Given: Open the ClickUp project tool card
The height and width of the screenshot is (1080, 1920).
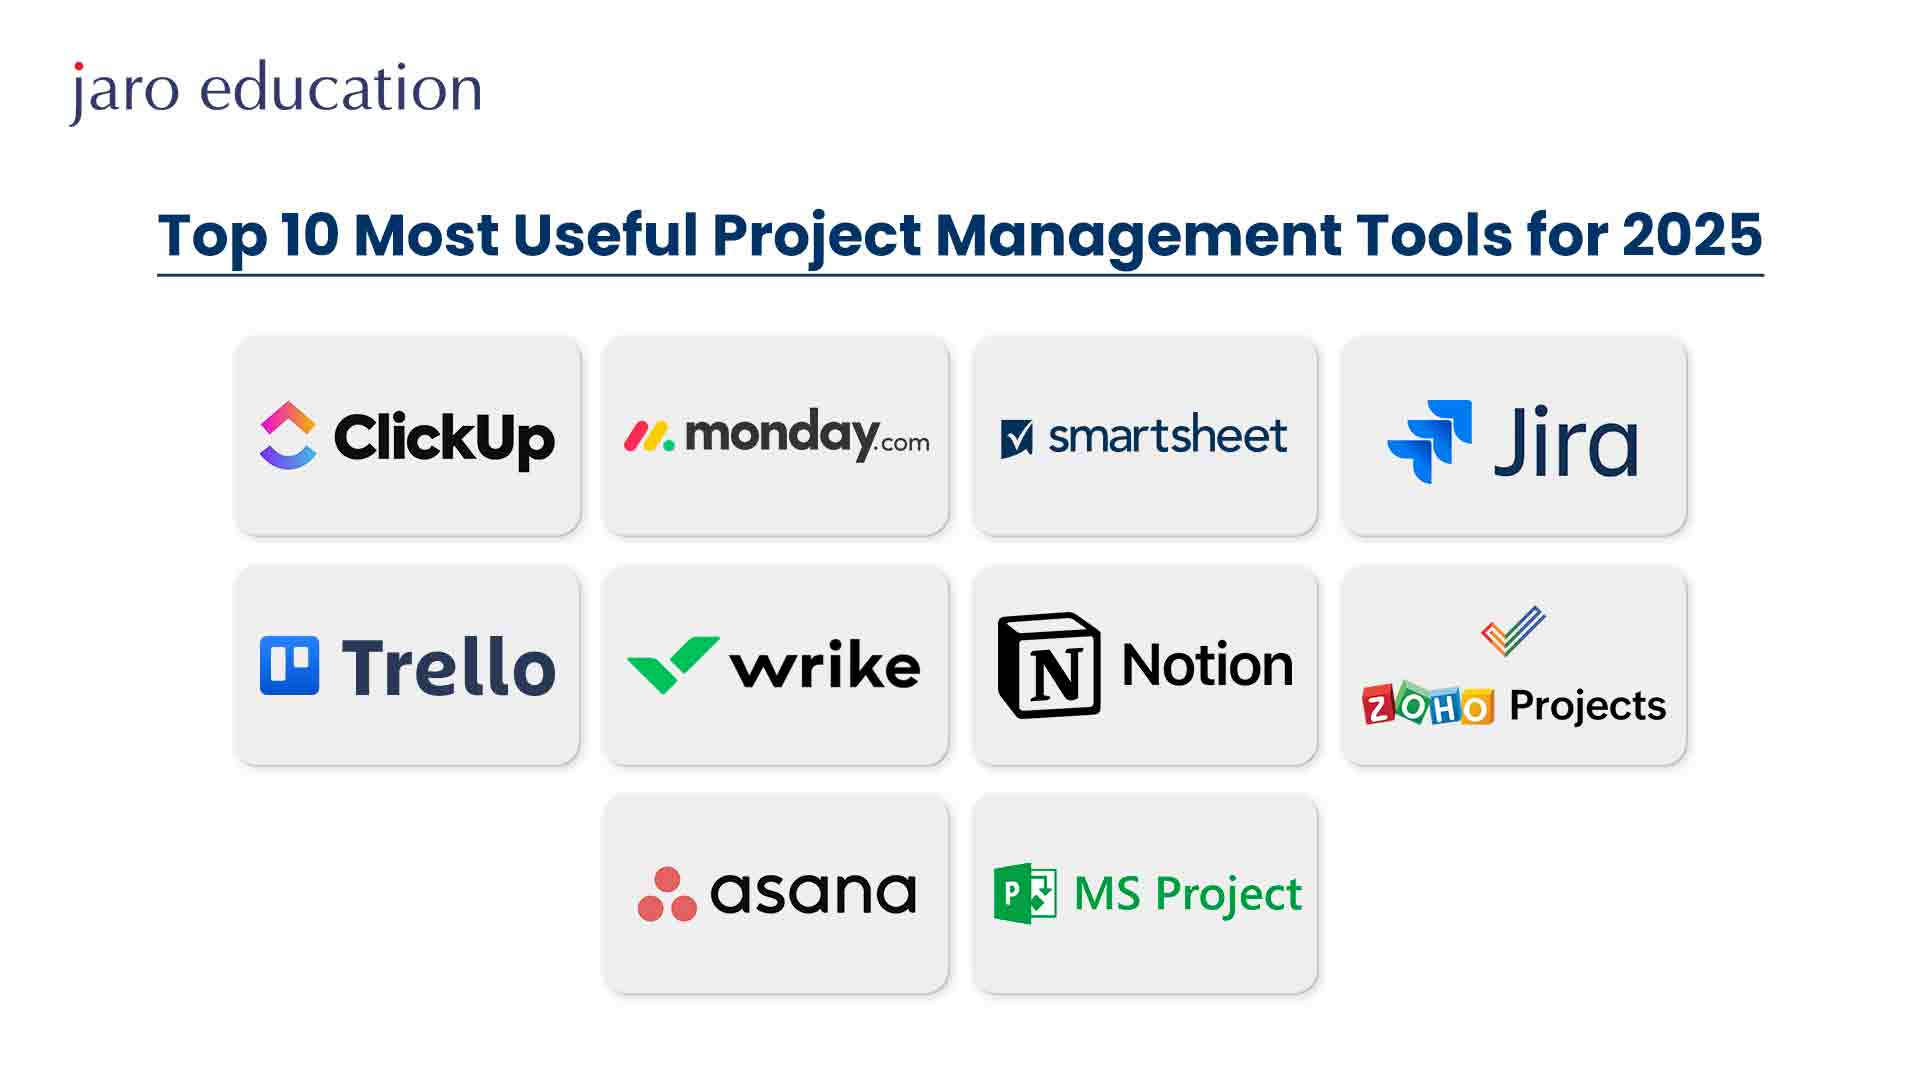Looking at the screenshot, I should click(406, 435).
